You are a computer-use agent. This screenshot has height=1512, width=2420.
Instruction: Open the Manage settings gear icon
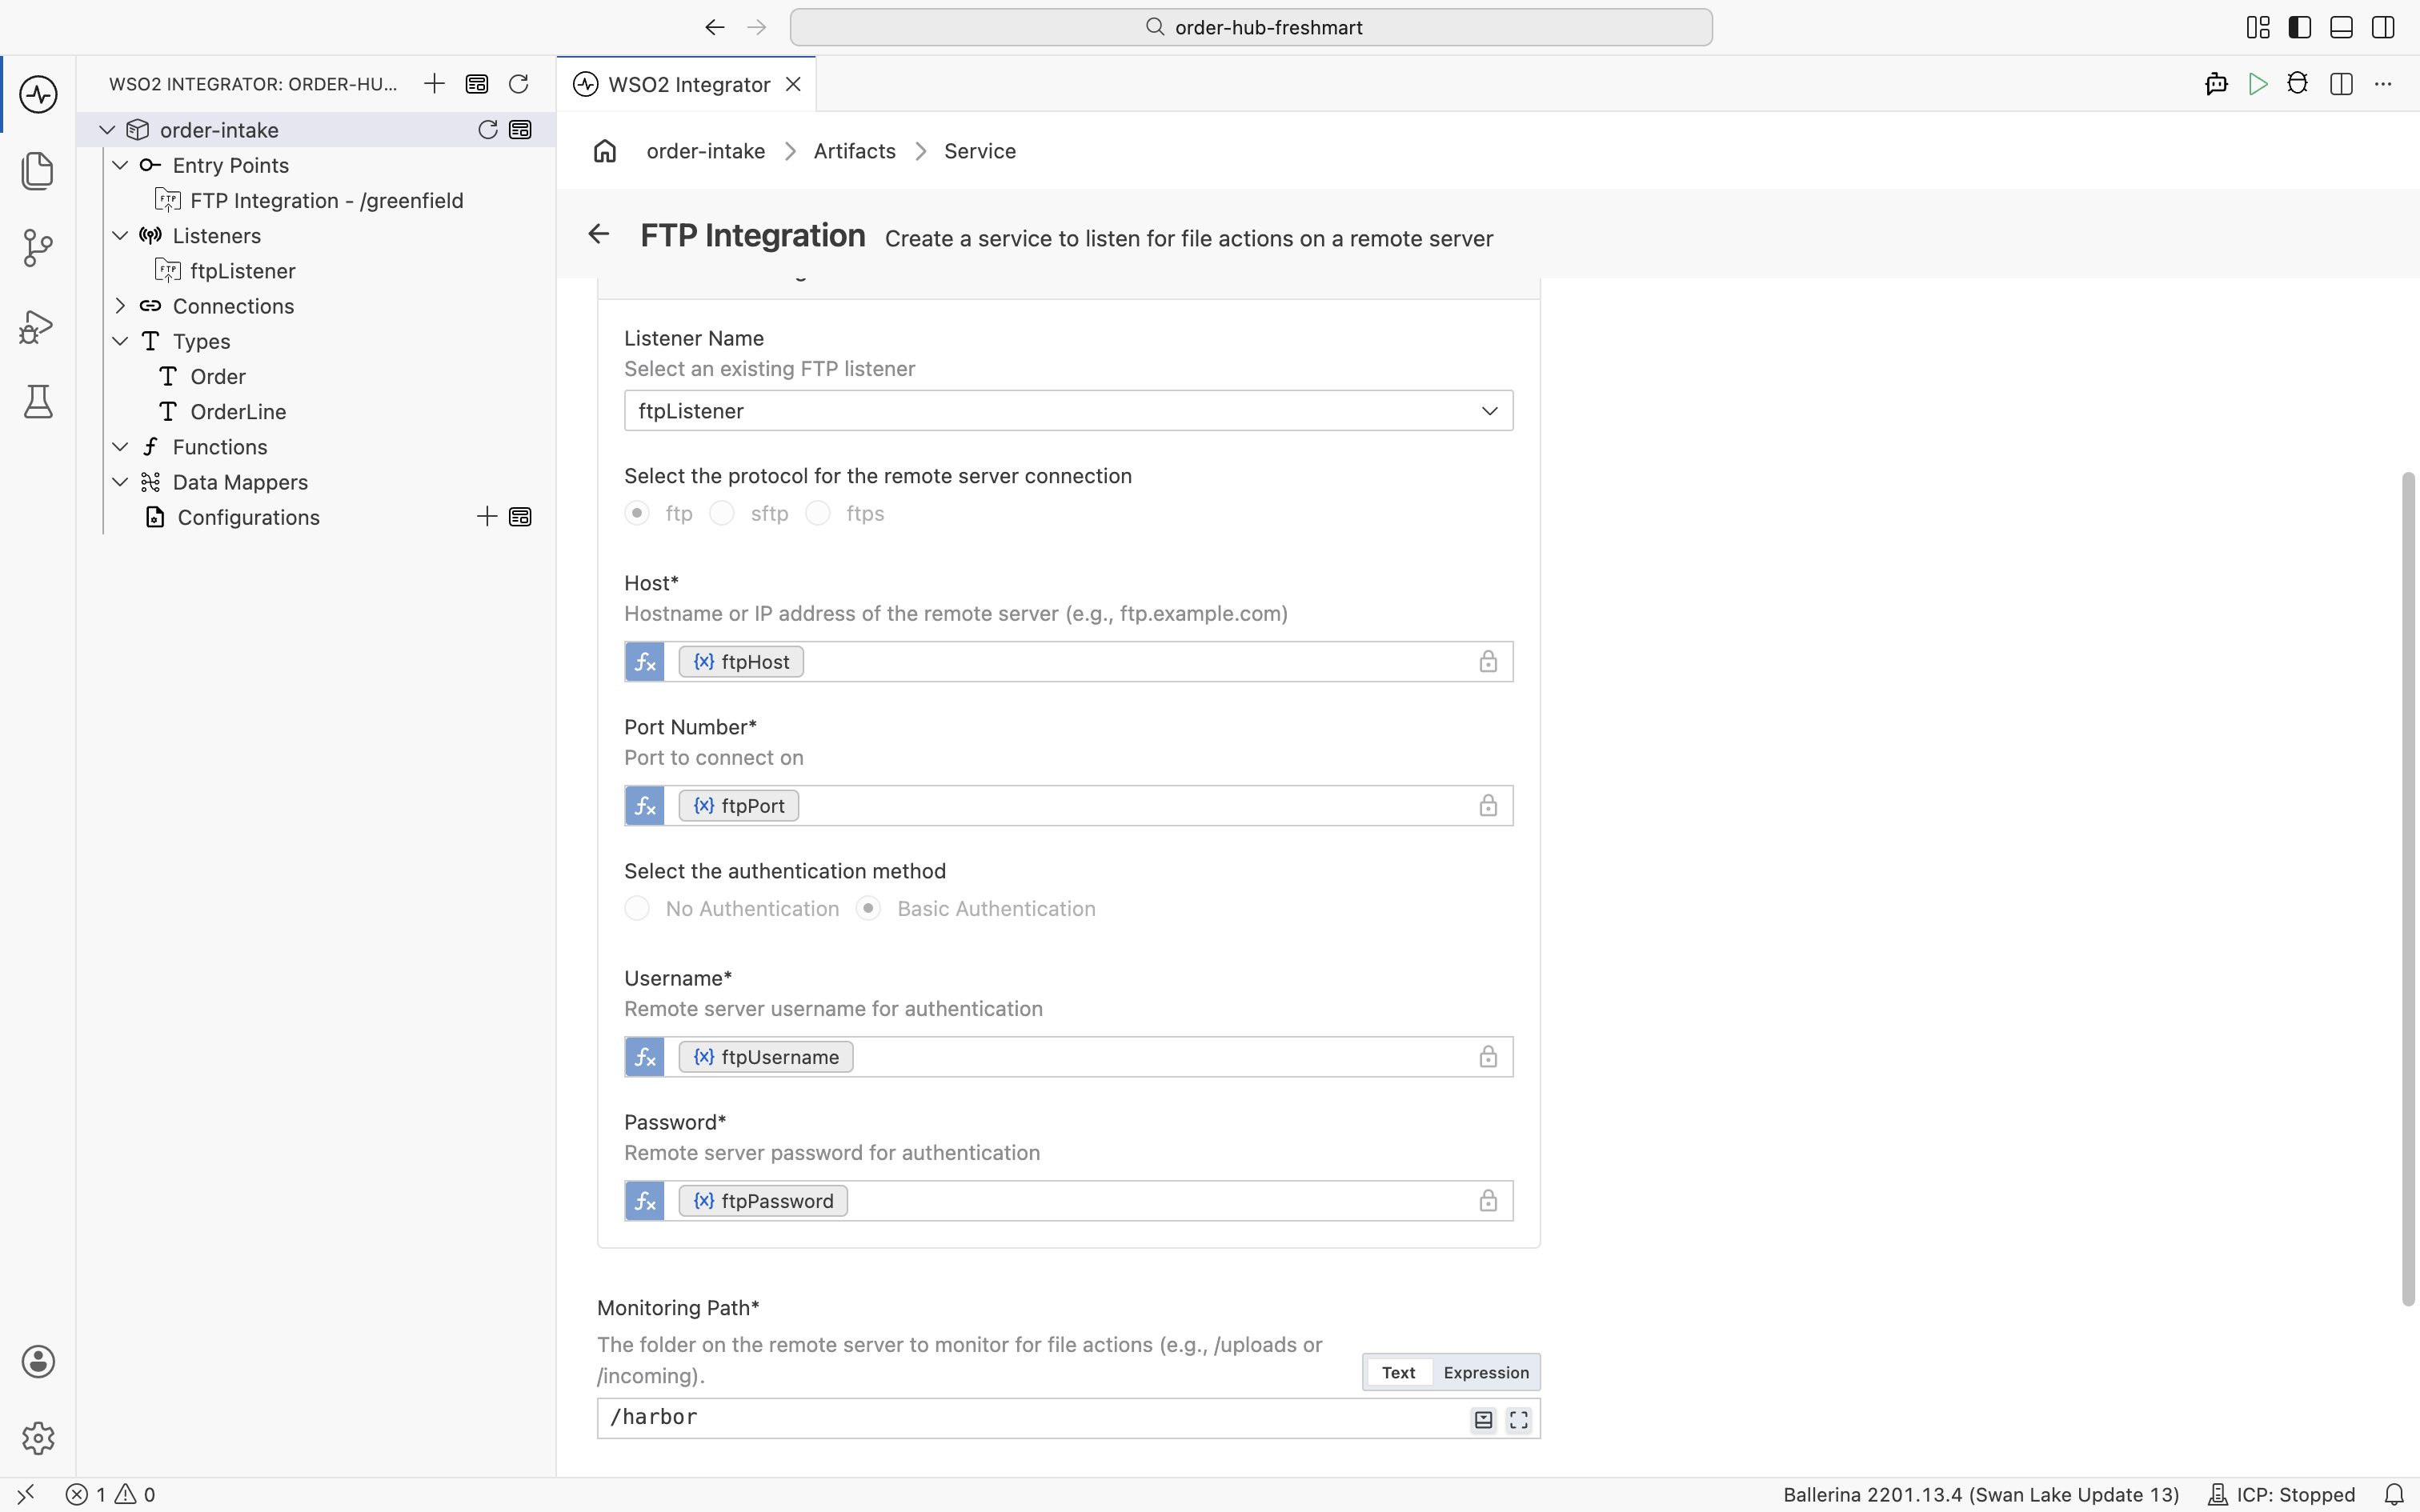coord(38,1438)
